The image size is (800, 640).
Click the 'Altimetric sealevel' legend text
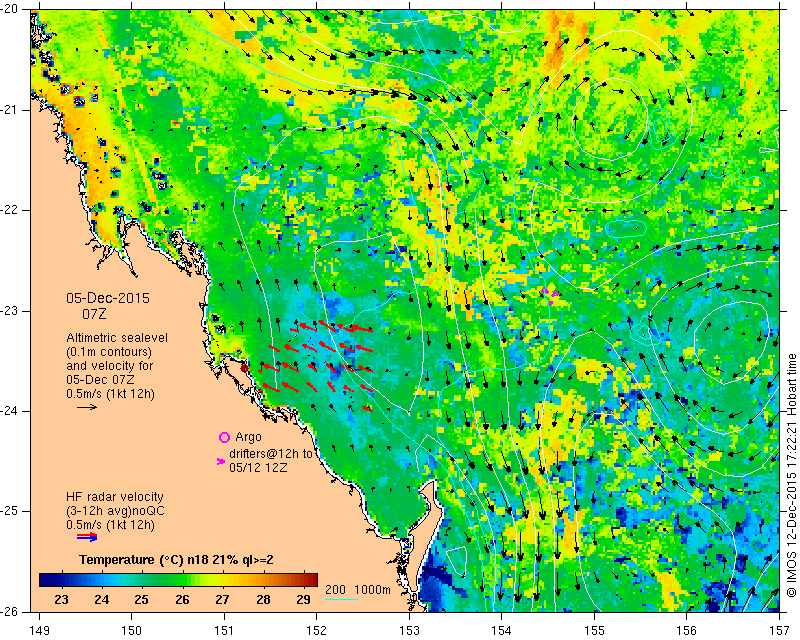117,338
